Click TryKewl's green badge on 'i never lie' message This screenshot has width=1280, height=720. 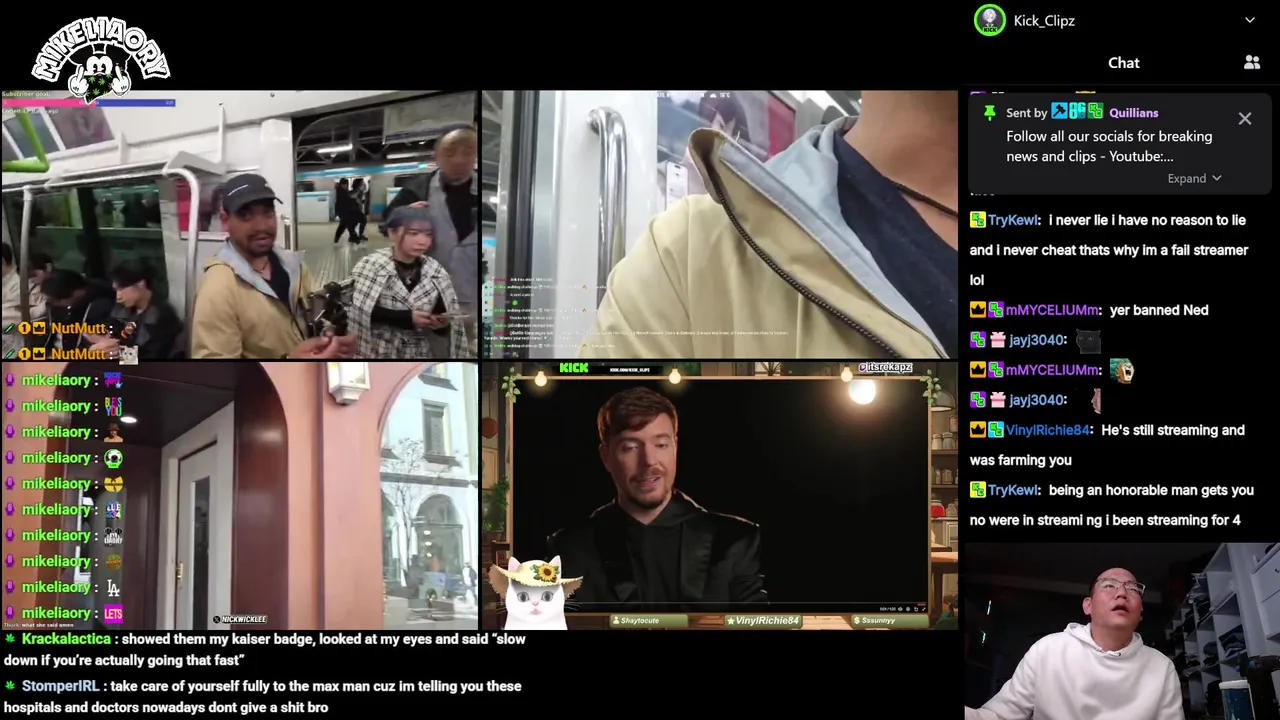977,220
